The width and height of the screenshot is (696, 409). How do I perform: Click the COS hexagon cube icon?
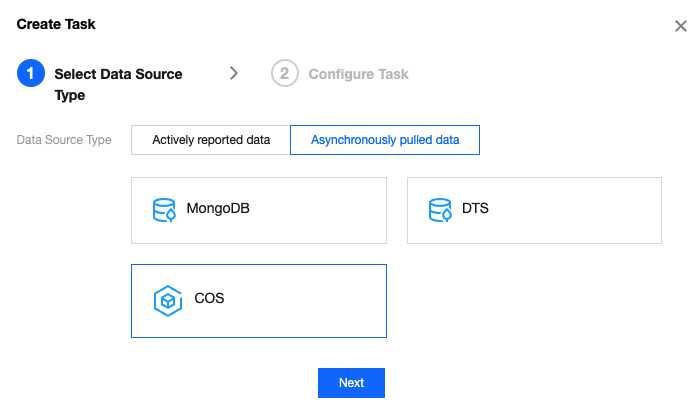click(x=166, y=299)
